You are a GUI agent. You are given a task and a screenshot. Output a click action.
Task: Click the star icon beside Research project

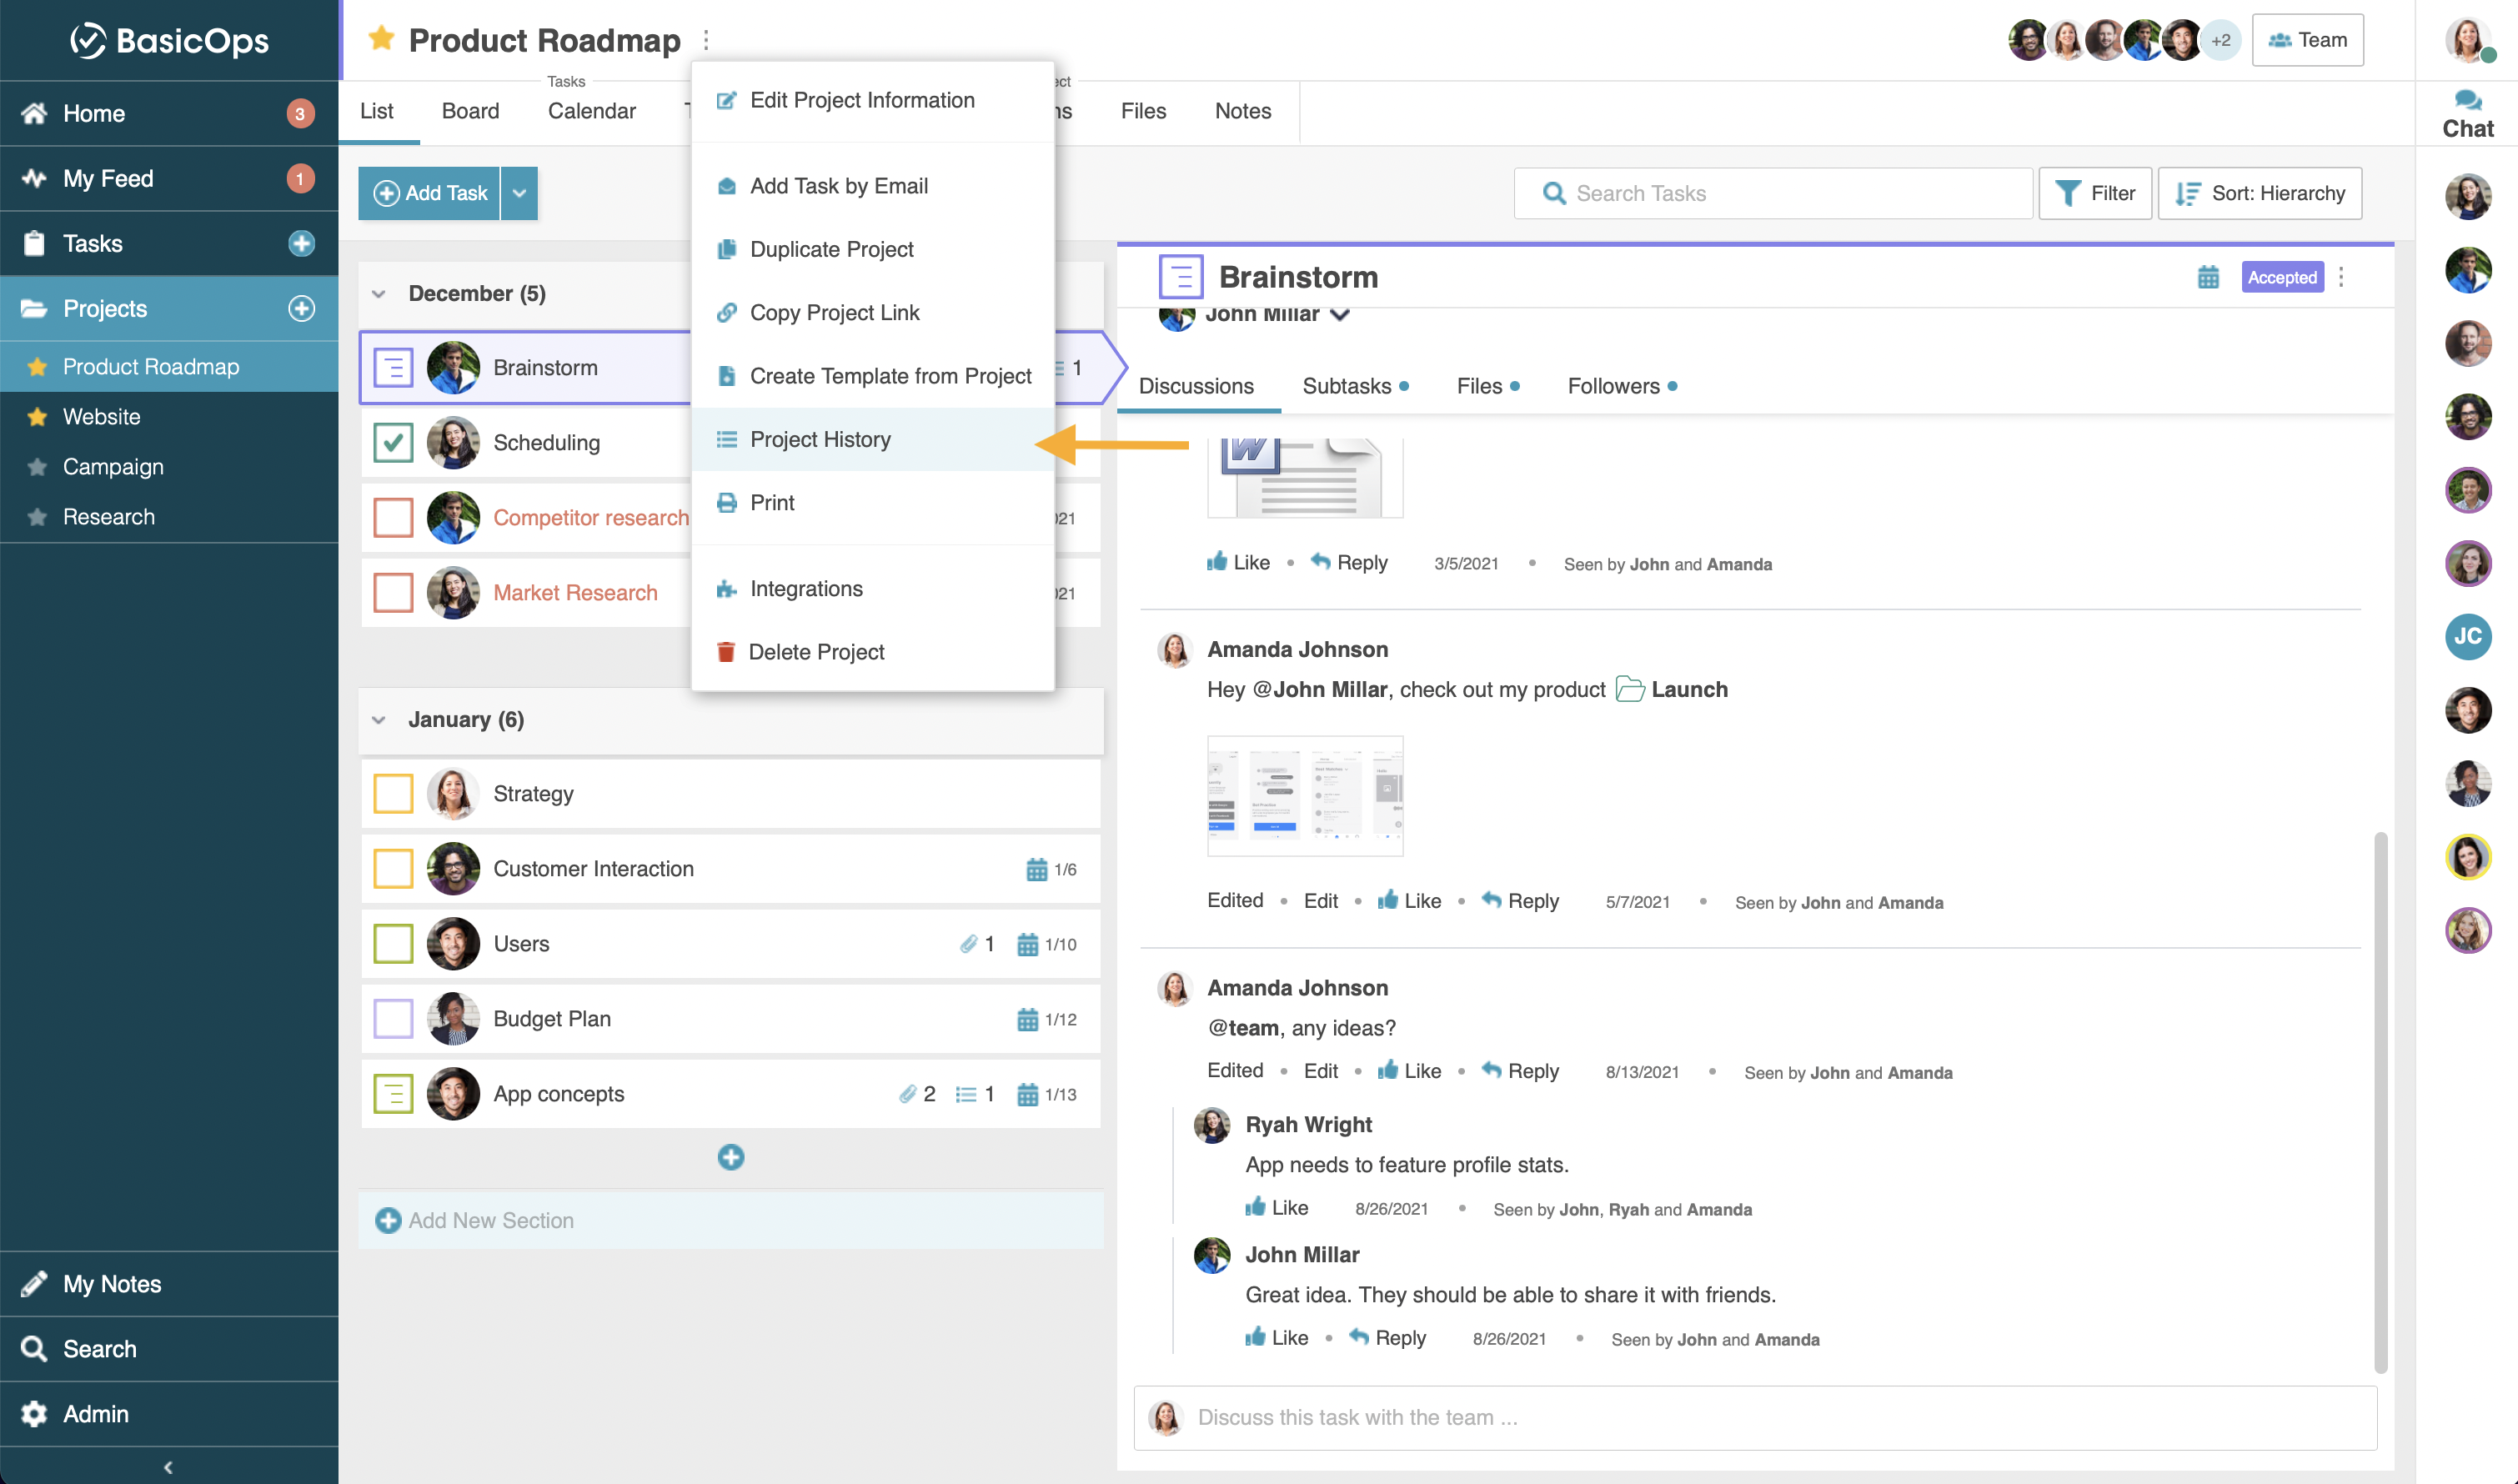[37, 517]
